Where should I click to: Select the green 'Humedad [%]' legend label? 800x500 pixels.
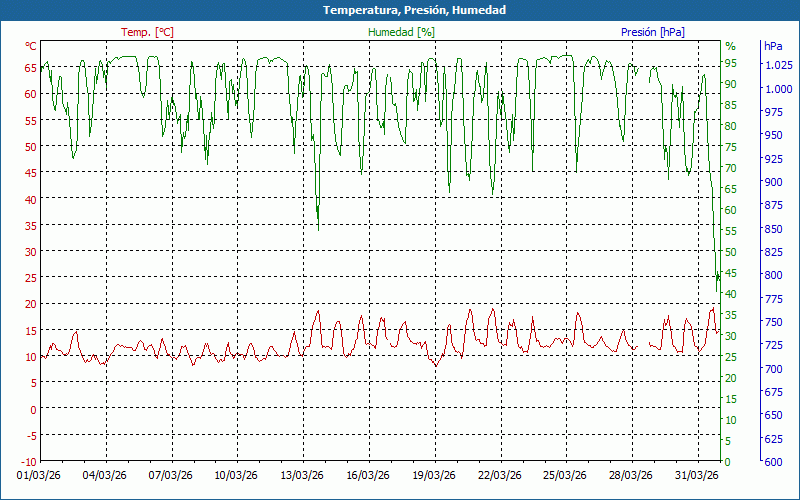[x=402, y=32]
